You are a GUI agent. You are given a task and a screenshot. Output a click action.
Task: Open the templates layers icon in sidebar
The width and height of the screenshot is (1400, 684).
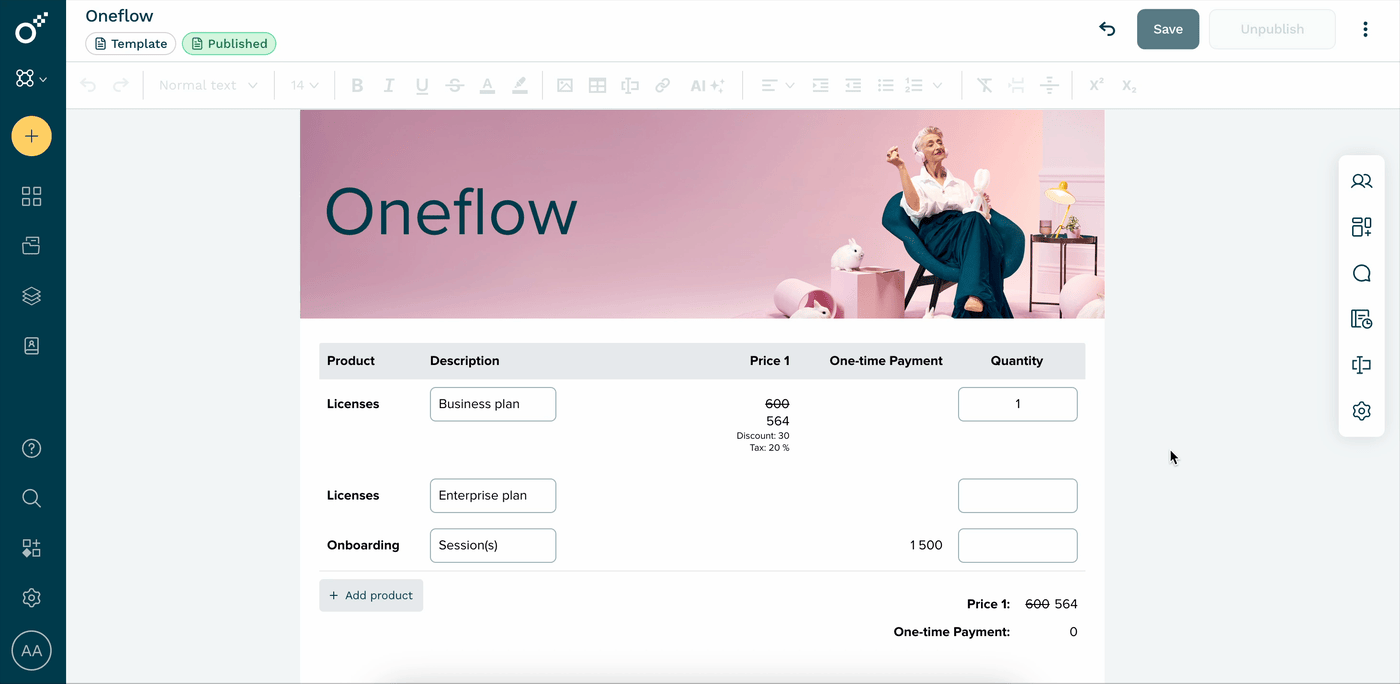point(31,296)
